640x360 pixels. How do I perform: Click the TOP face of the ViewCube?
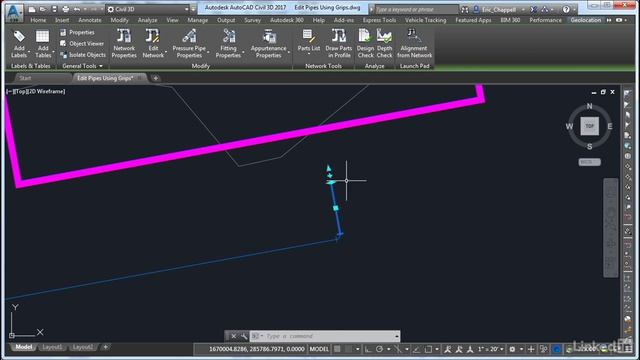click(x=589, y=126)
